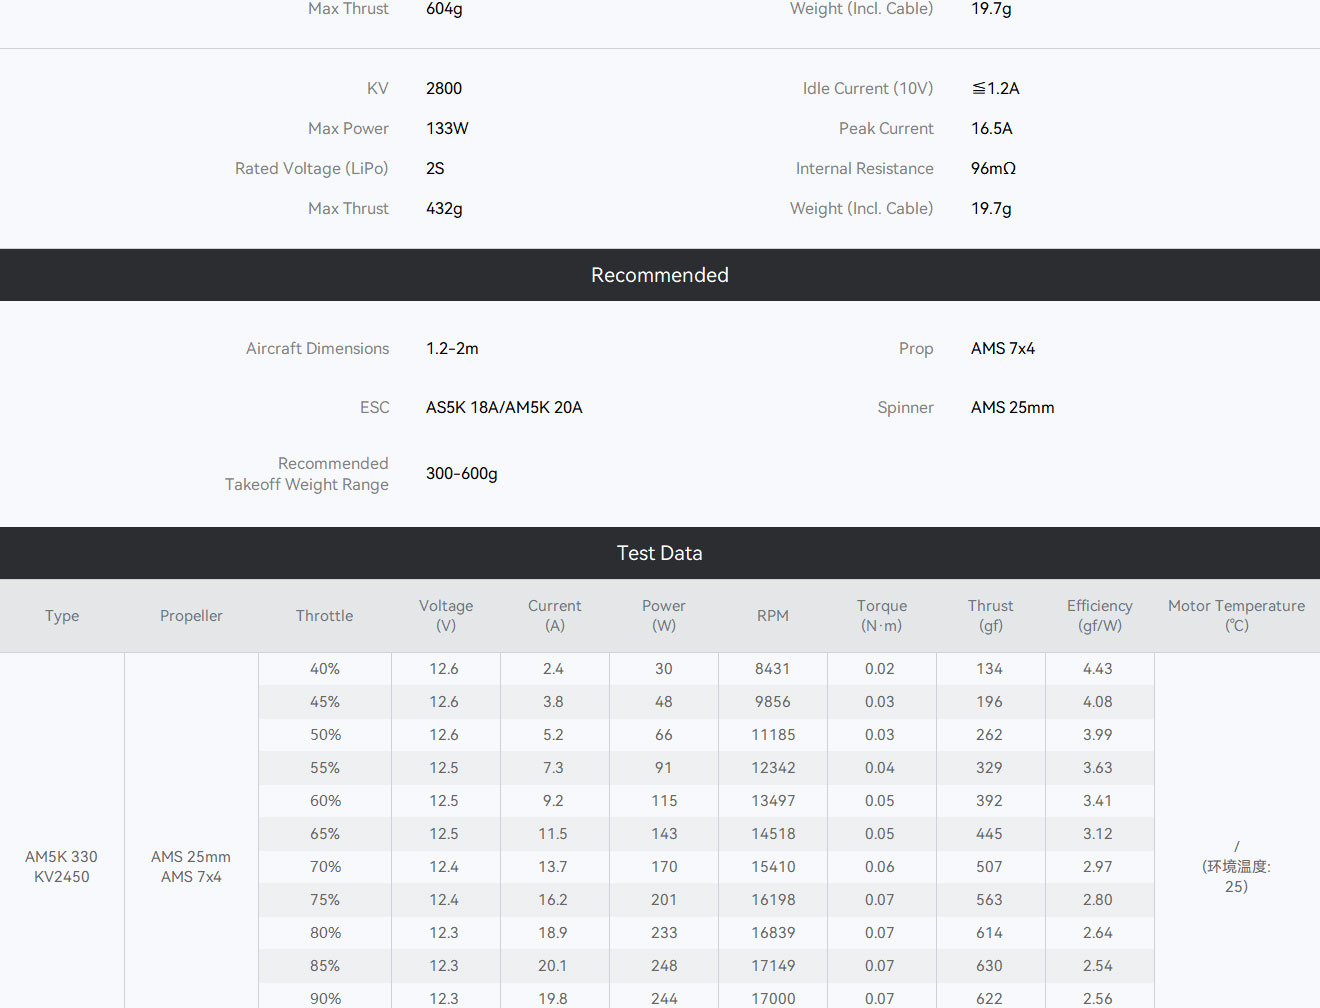
Task: Click the RPM column header
Action: [773, 616]
